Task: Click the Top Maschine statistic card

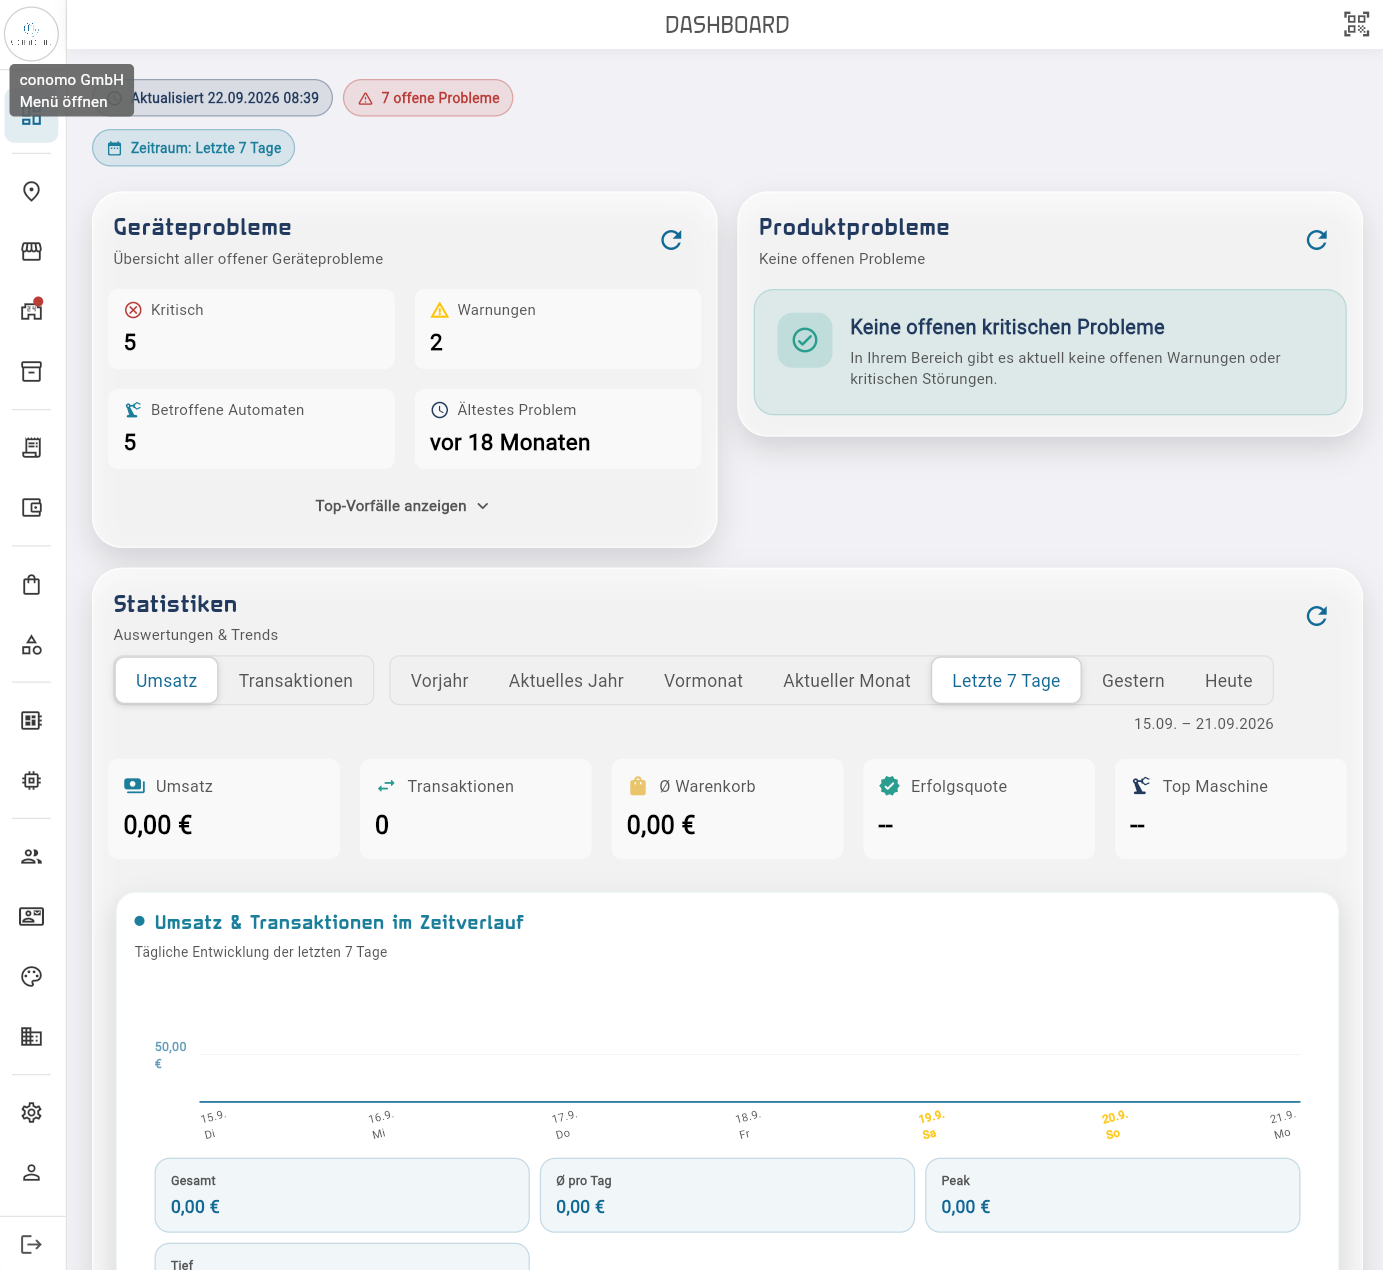Action: (1231, 809)
